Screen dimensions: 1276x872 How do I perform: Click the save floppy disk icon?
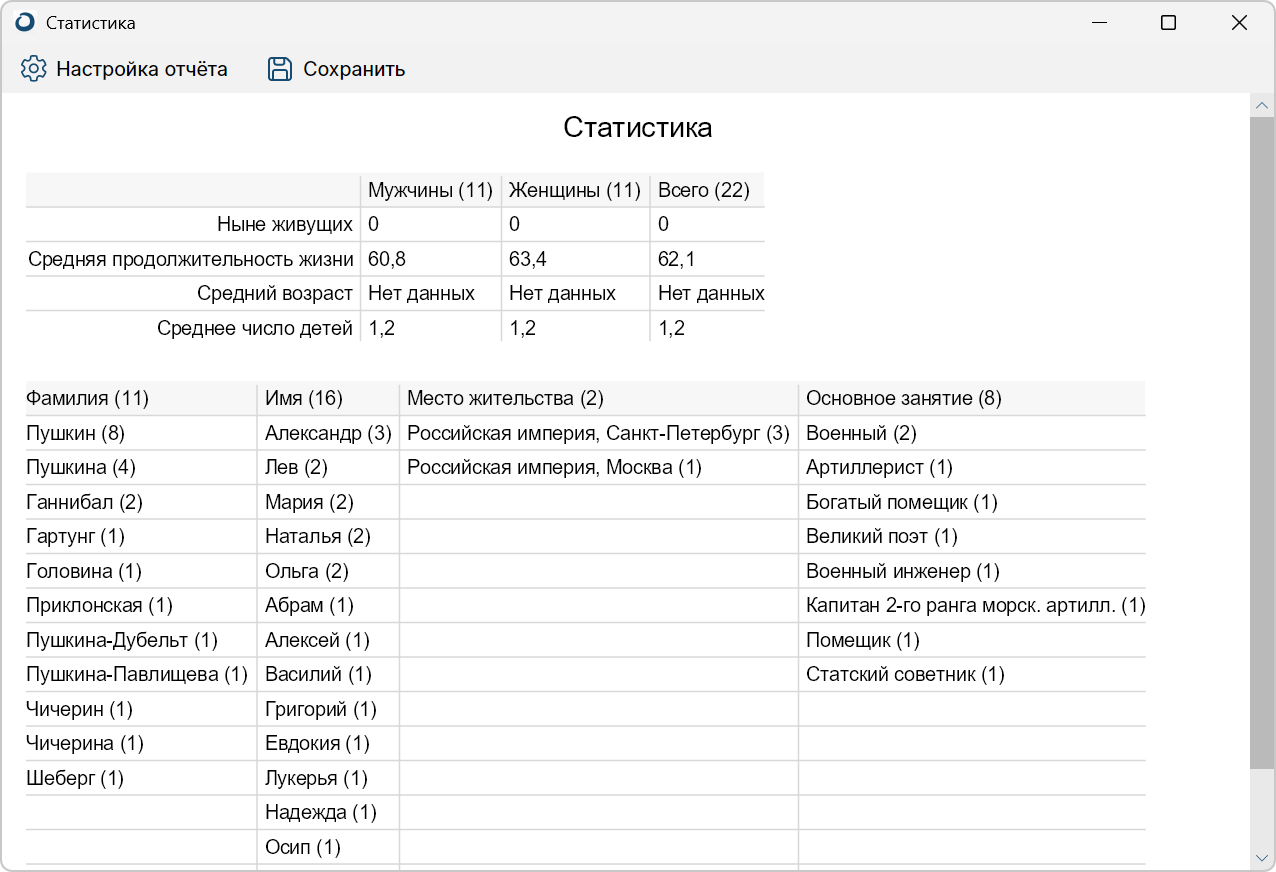280,69
